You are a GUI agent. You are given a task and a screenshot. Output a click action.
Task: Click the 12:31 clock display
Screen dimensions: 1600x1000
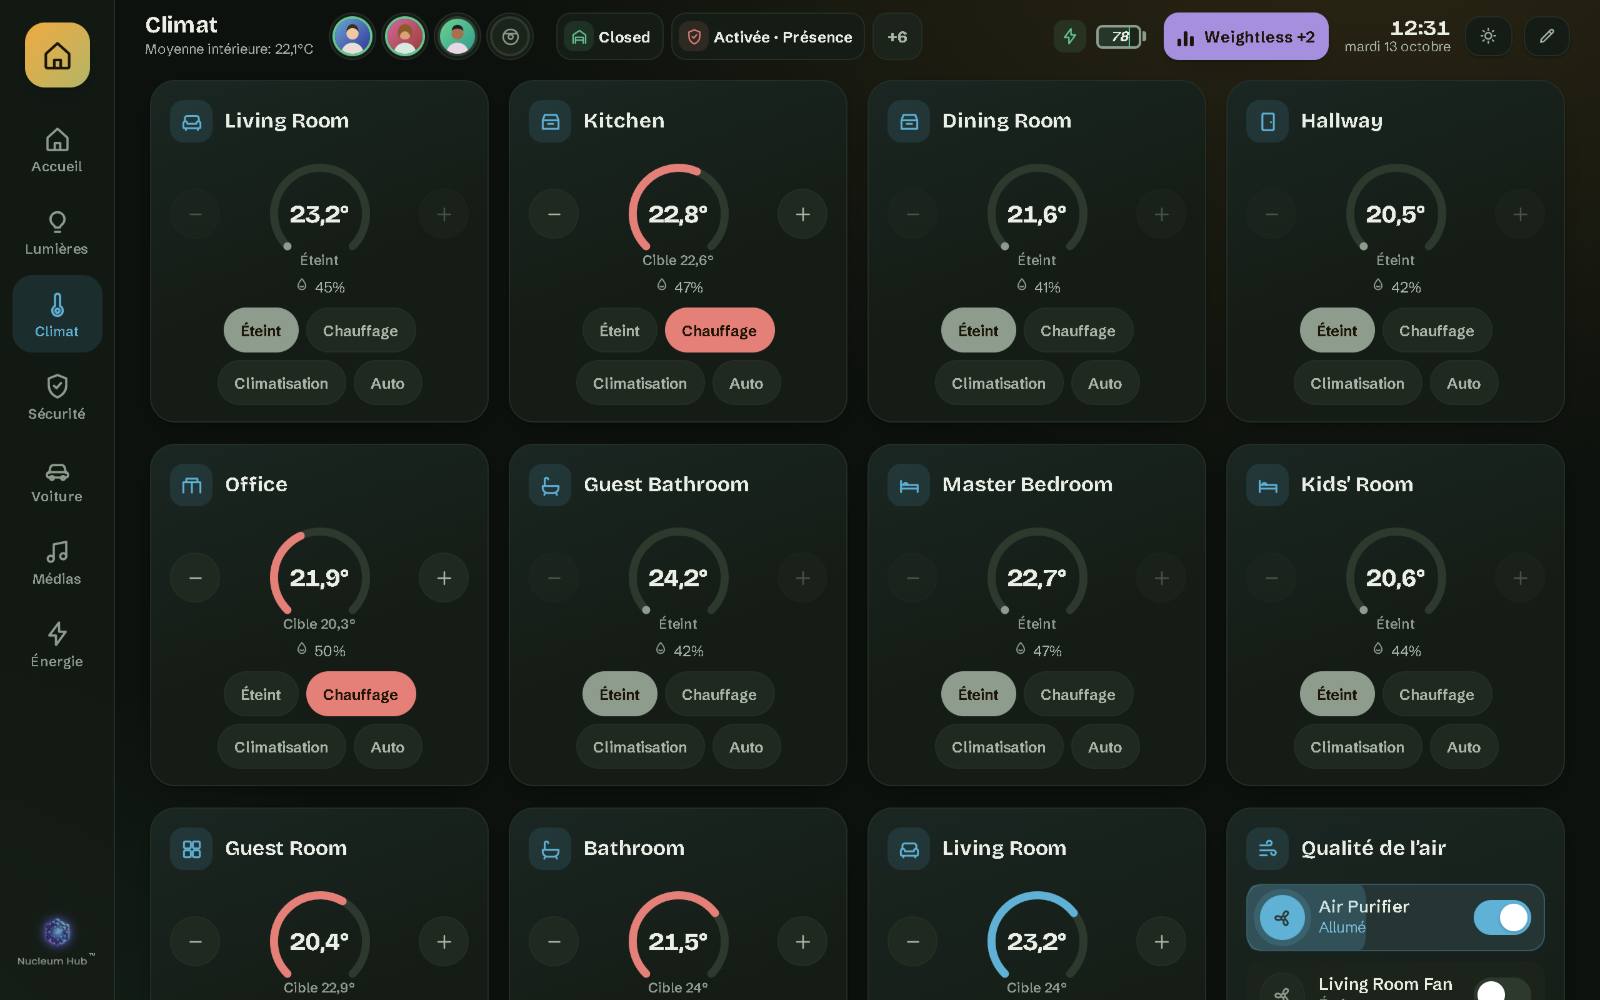pos(1419,28)
